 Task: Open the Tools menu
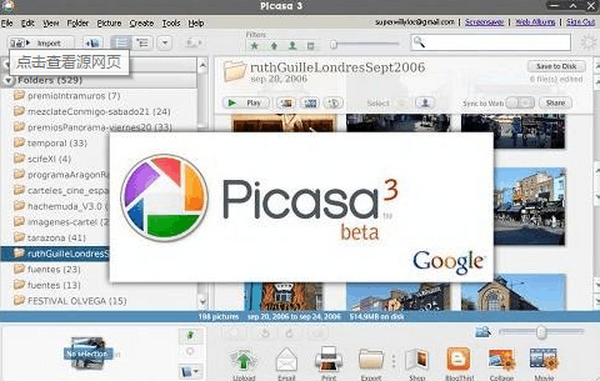coord(171,23)
